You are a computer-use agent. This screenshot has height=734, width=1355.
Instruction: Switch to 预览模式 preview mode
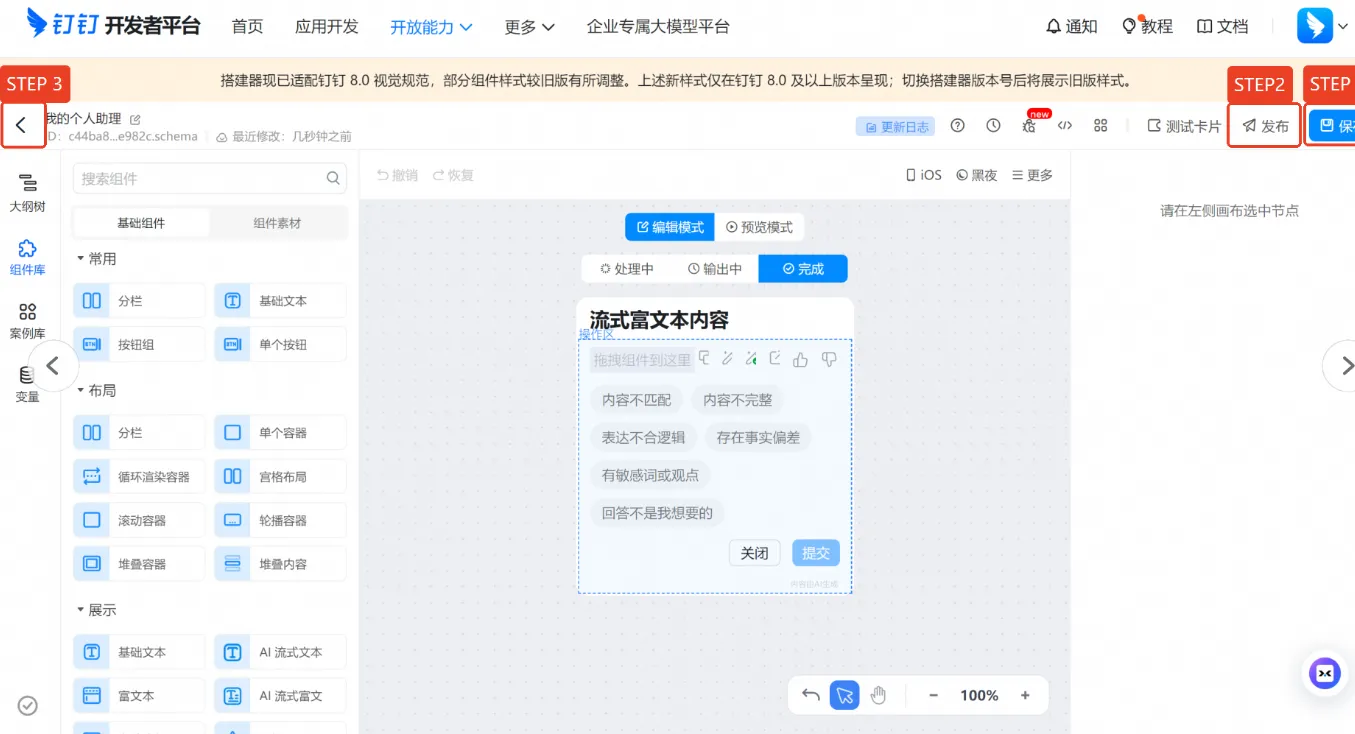click(x=759, y=227)
